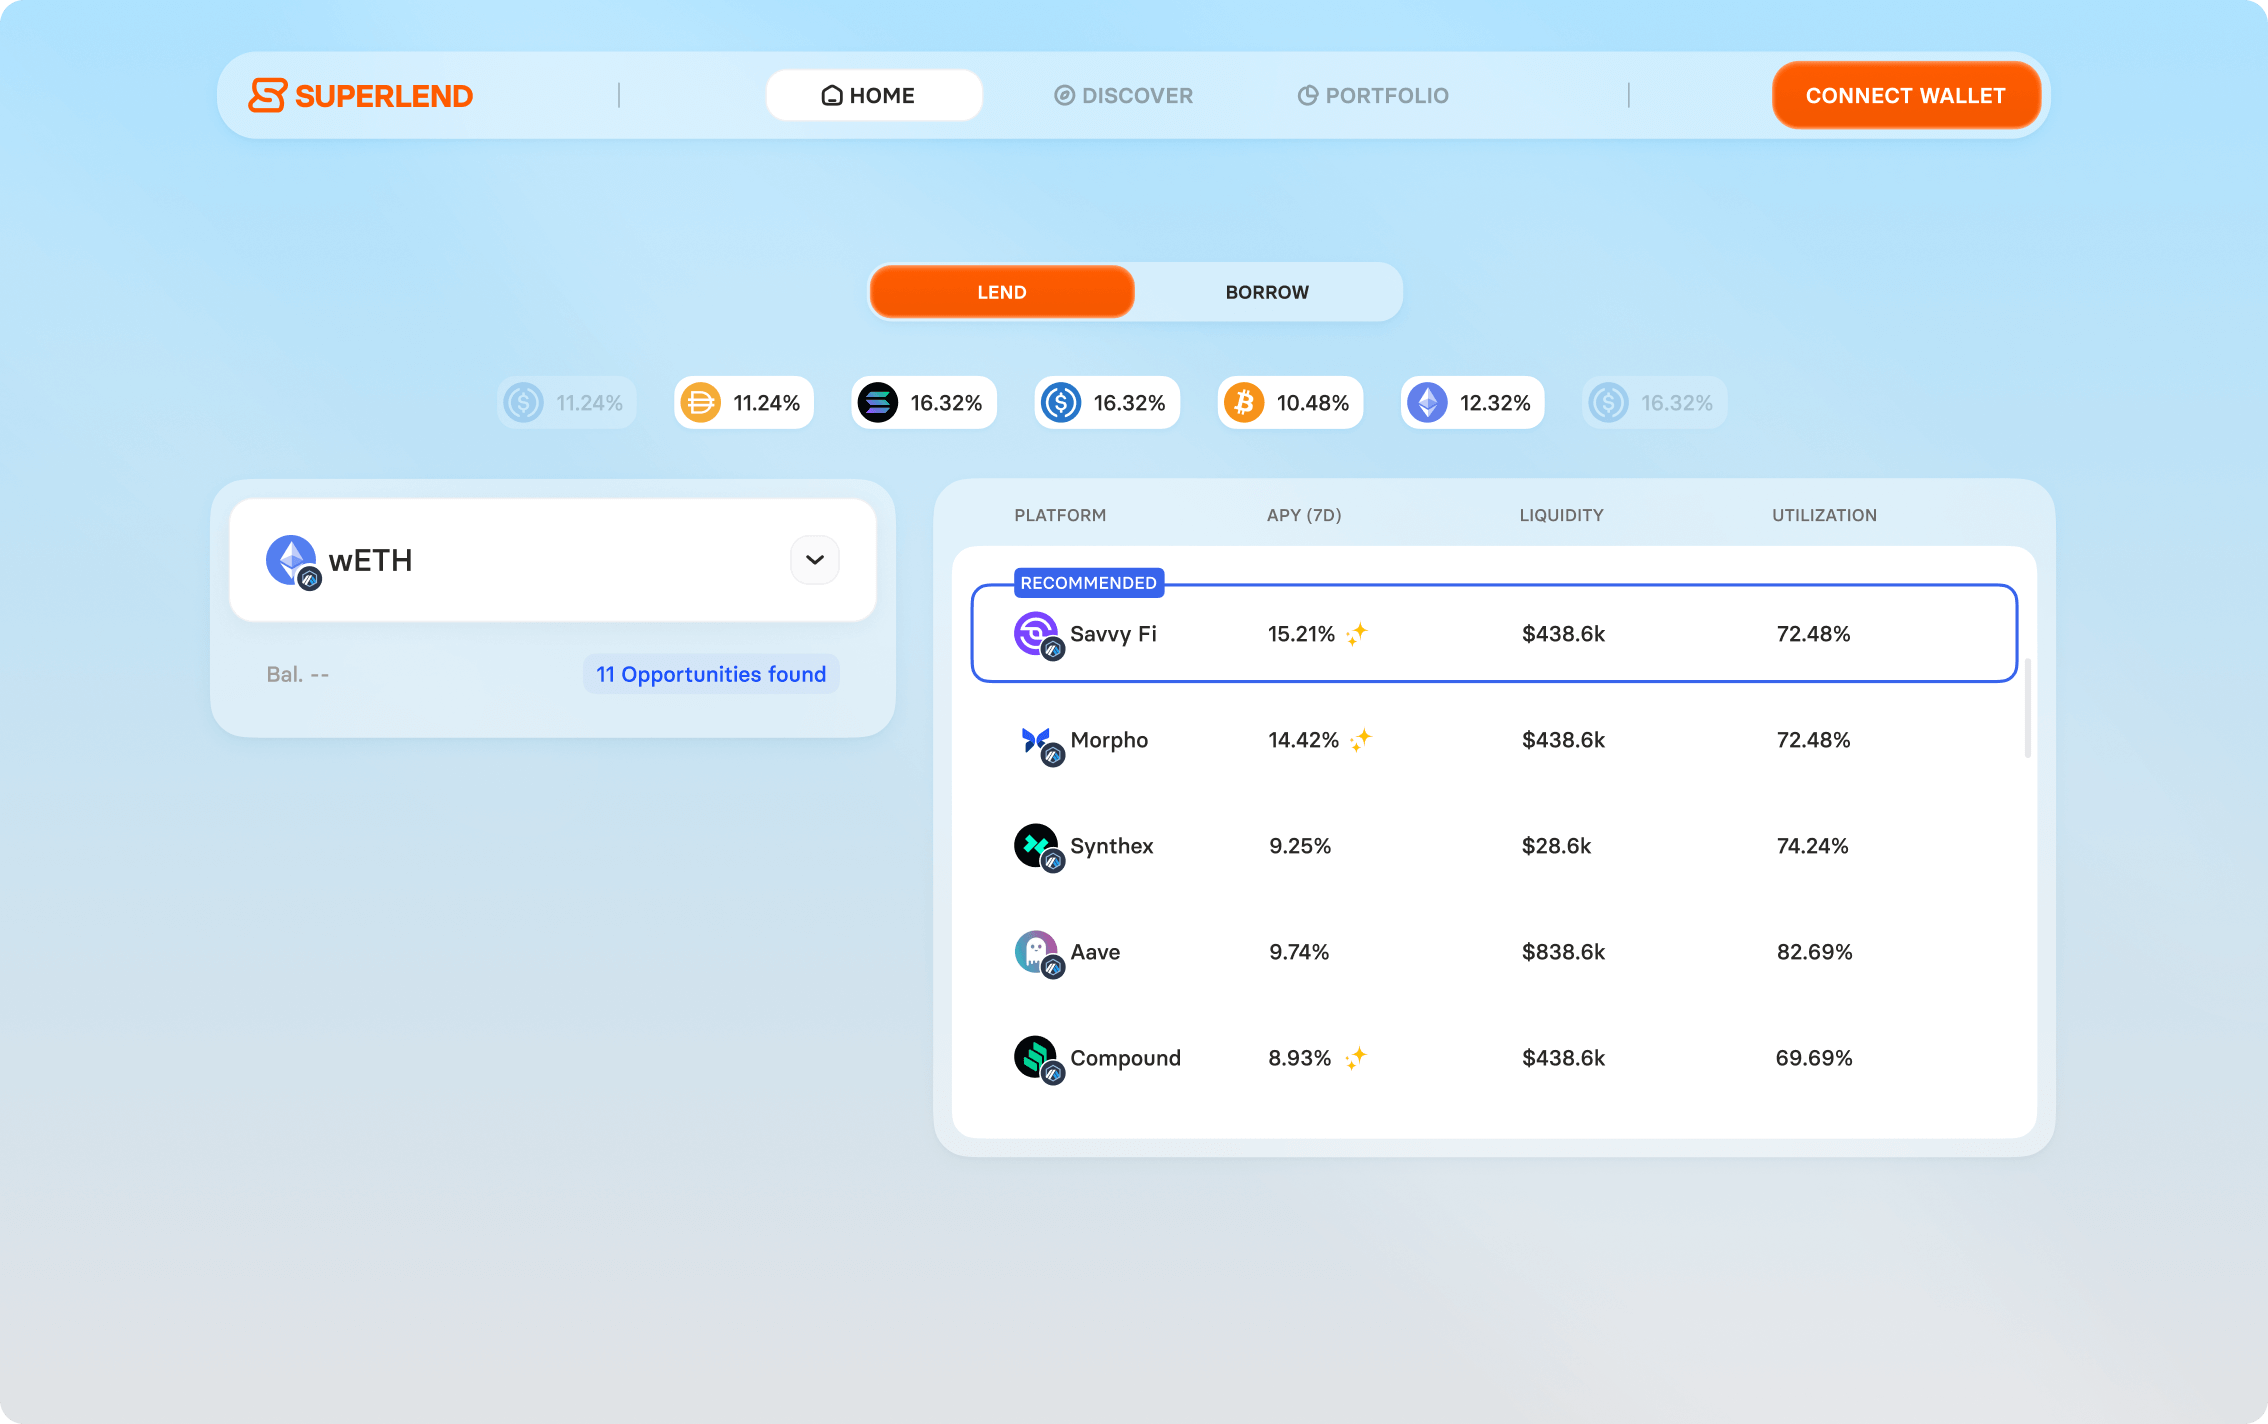Click the 74.24% utilization value
Viewport: 2268px width, 1424px height.
click(1812, 846)
